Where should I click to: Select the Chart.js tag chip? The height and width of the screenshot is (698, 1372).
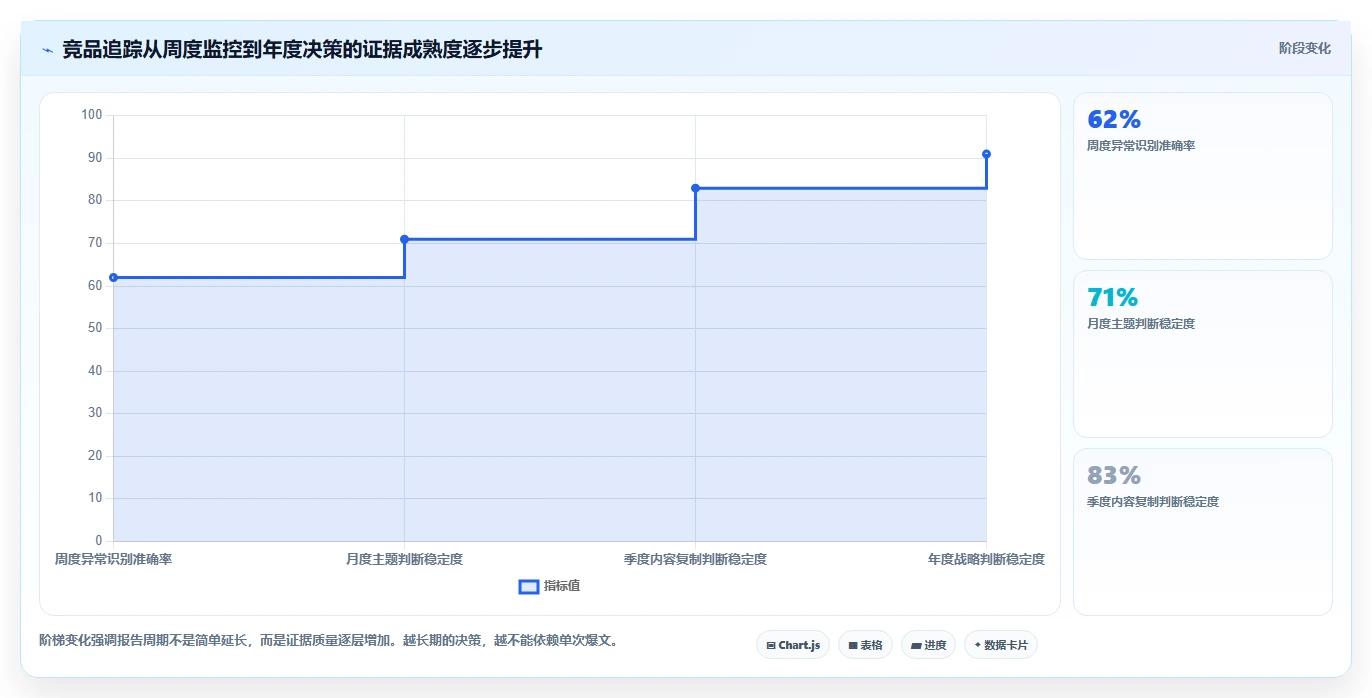click(793, 645)
